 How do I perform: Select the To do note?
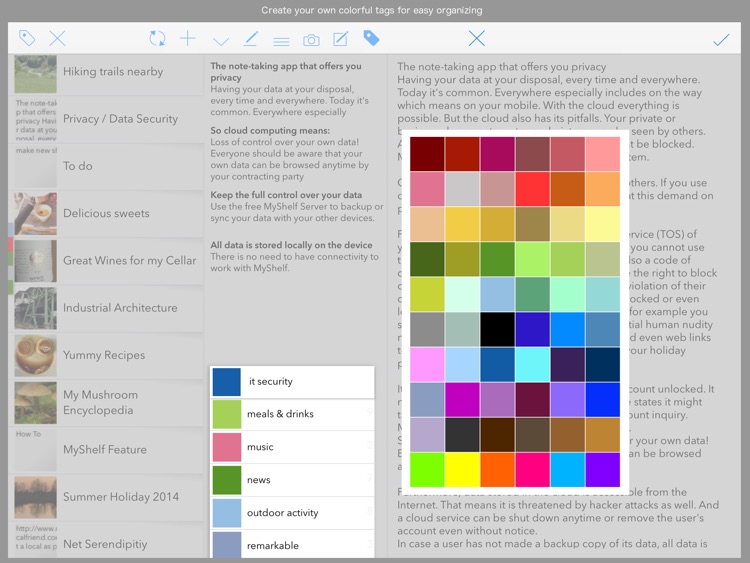106,166
